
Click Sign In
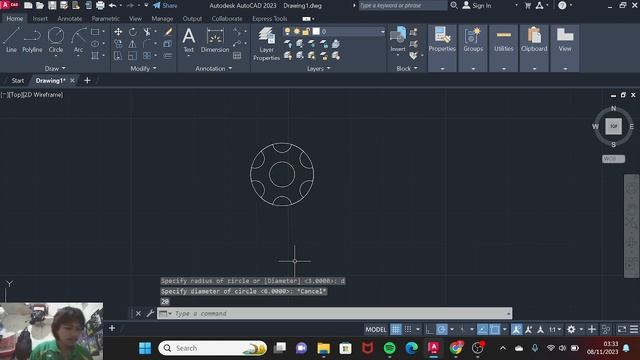coord(477,5)
